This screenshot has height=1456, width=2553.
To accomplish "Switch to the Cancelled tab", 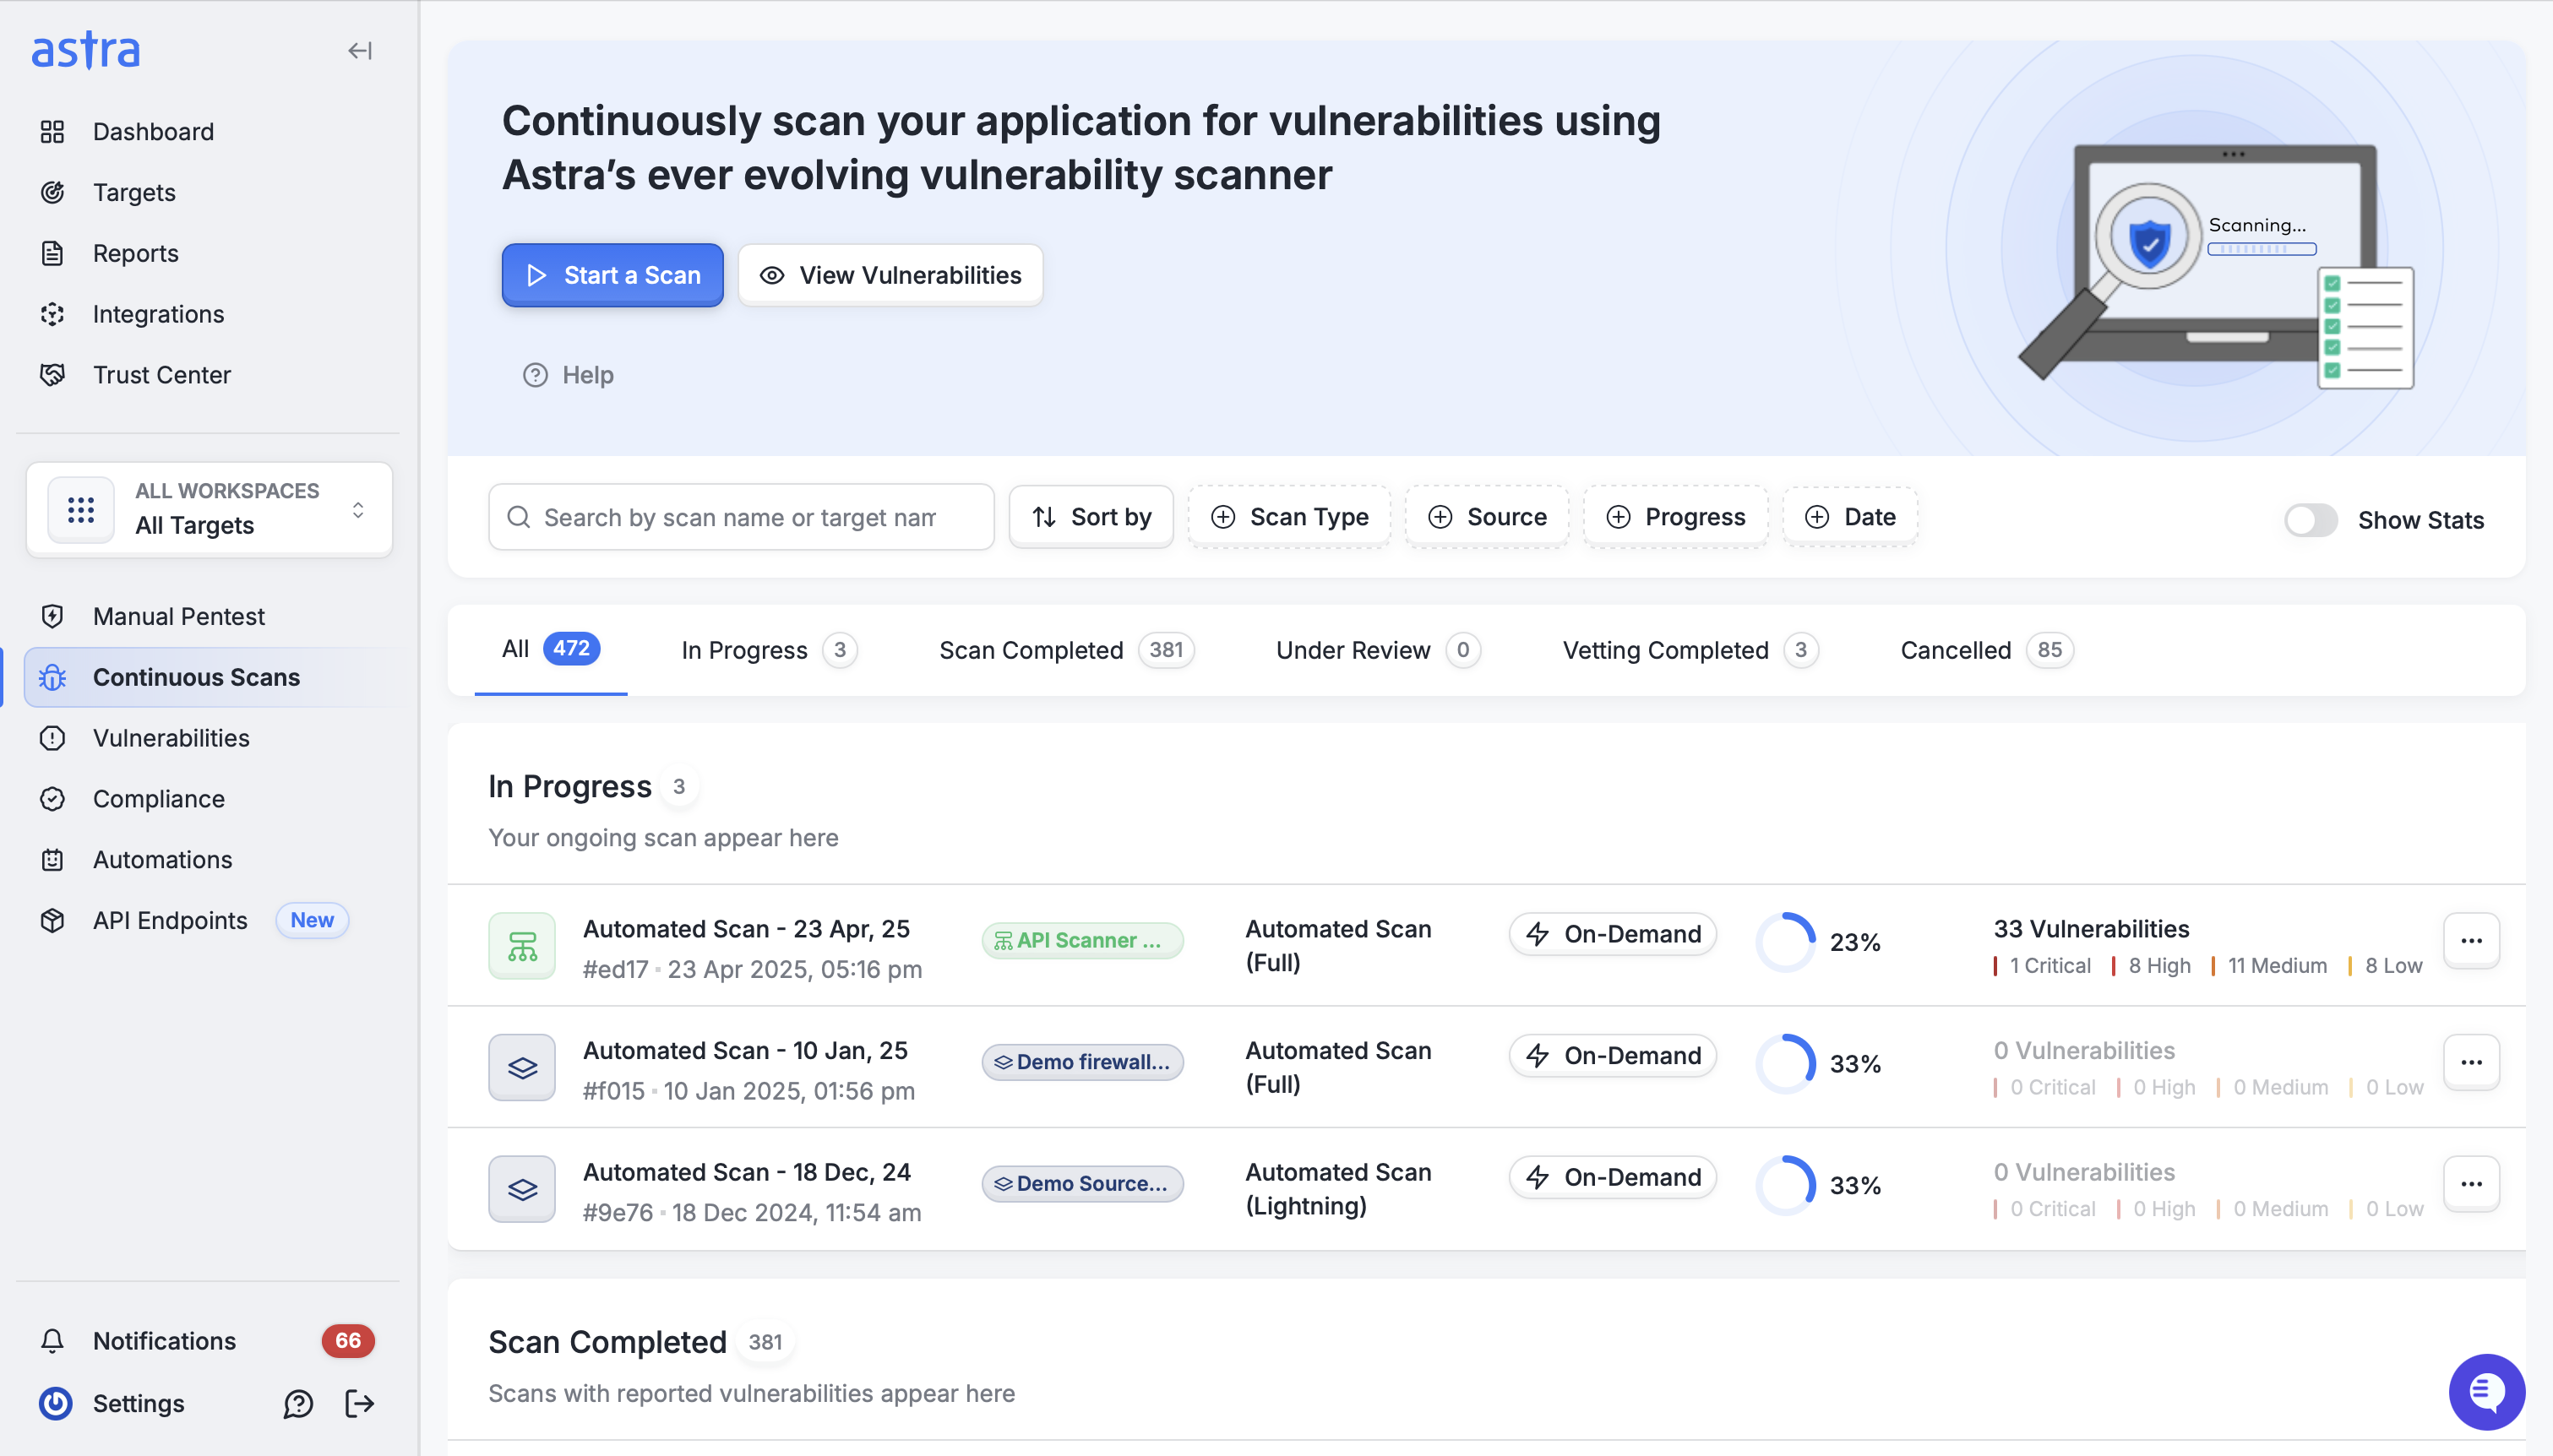I will (1987, 650).
